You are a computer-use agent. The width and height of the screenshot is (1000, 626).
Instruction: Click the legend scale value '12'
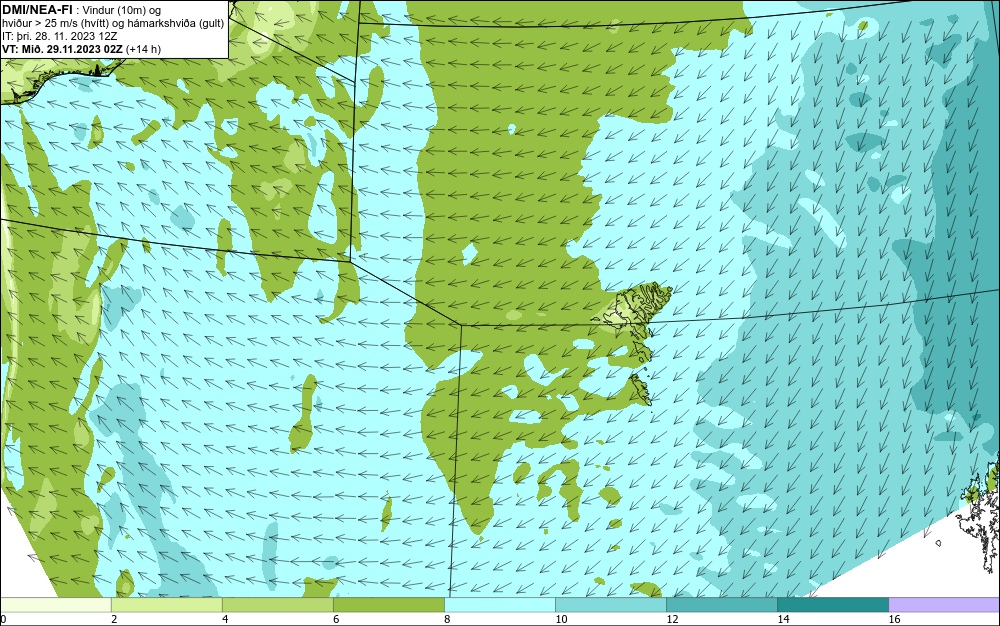[672, 619]
